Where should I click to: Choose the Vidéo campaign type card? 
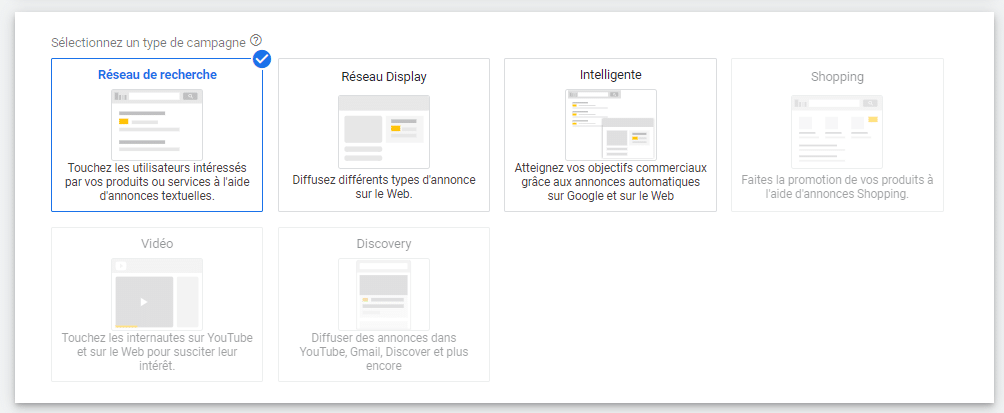click(157, 305)
